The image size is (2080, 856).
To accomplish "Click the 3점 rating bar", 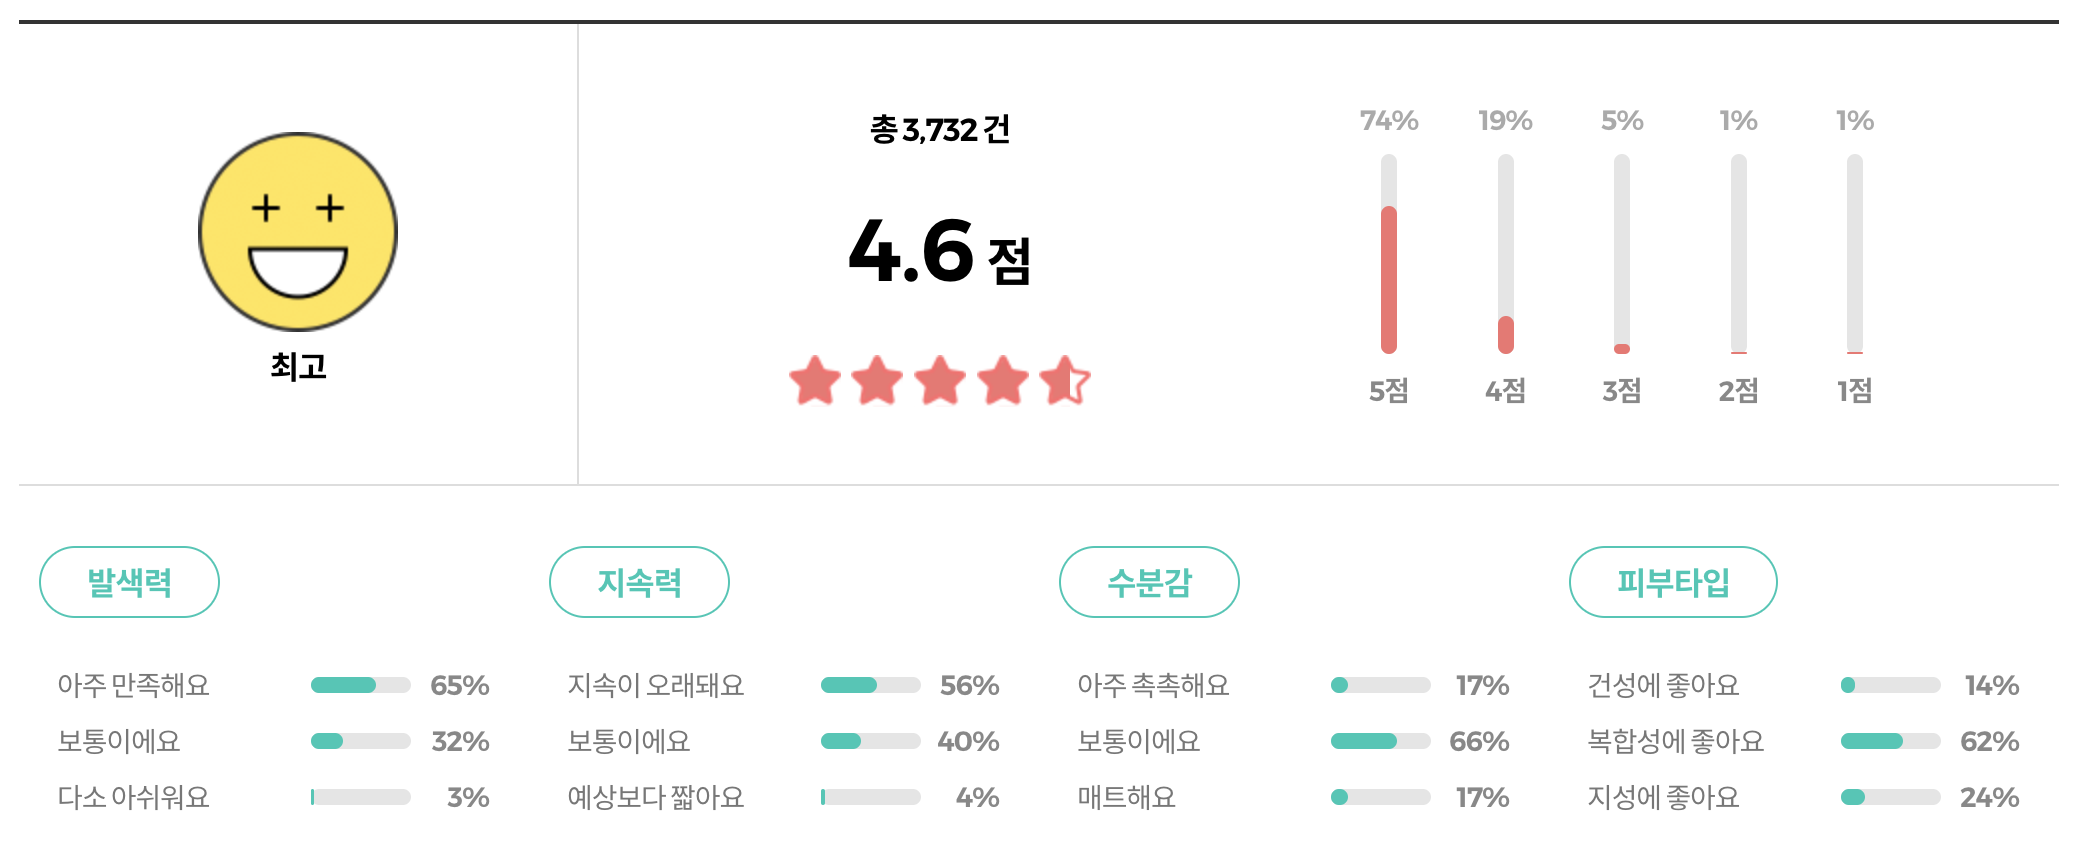I will (x=1621, y=255).
